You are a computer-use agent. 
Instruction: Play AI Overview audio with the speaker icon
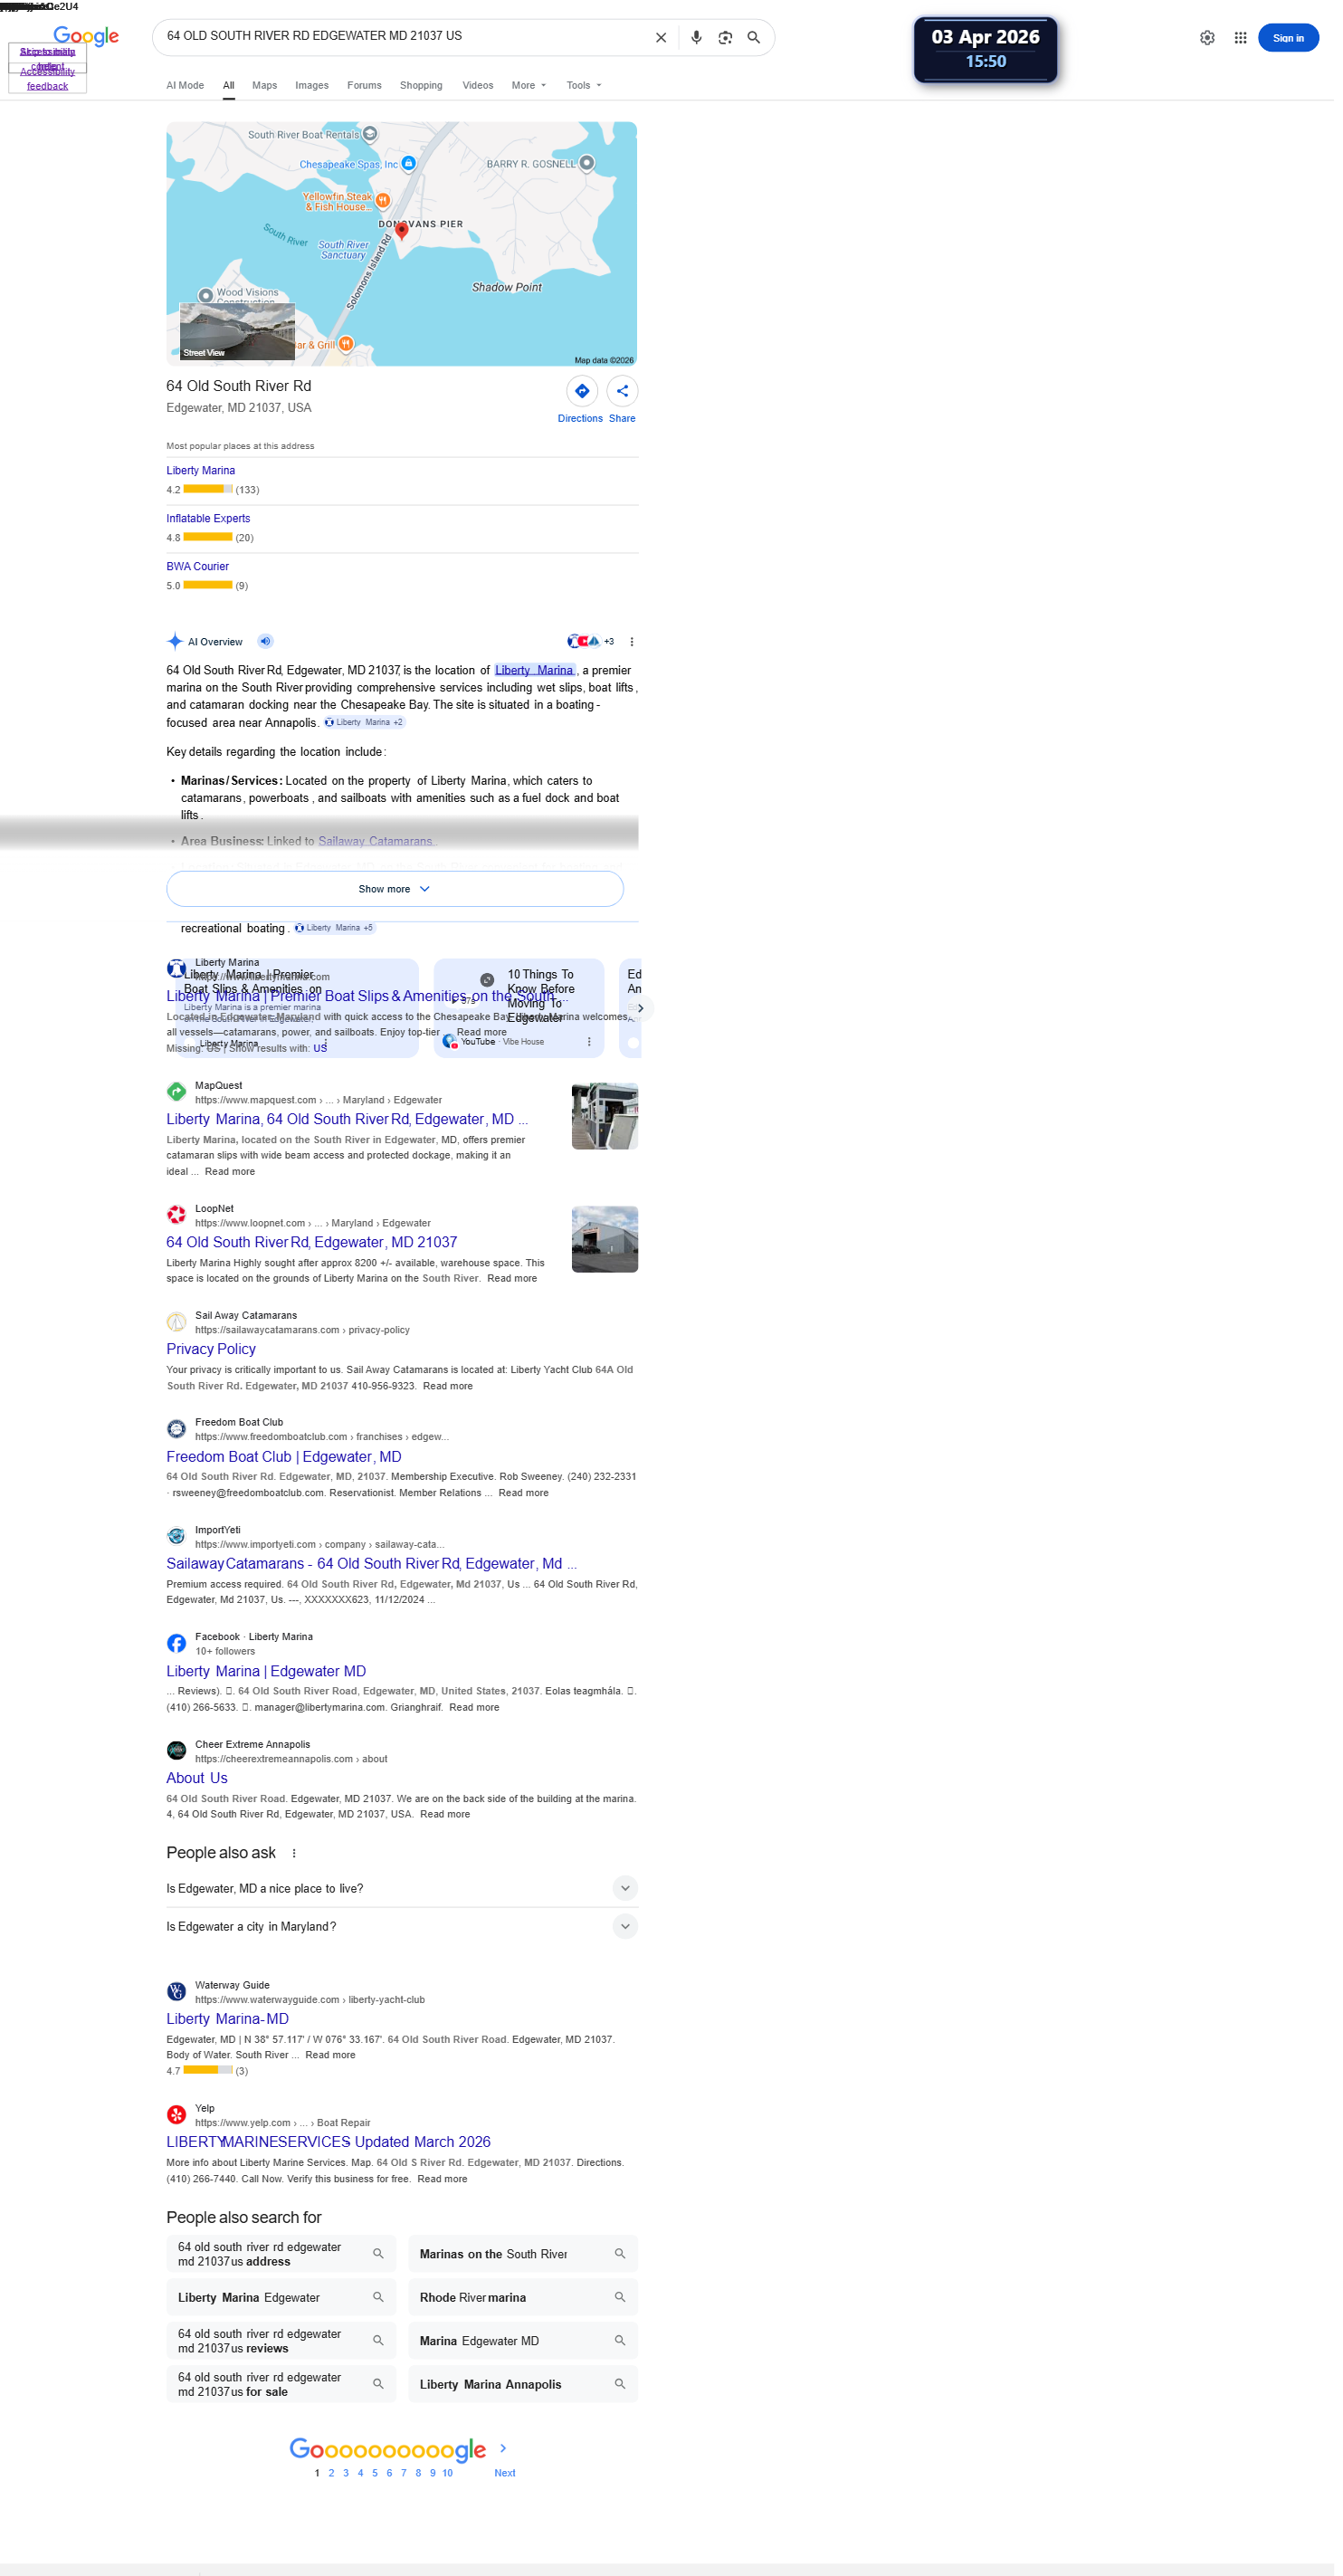[x=265, y=642]
